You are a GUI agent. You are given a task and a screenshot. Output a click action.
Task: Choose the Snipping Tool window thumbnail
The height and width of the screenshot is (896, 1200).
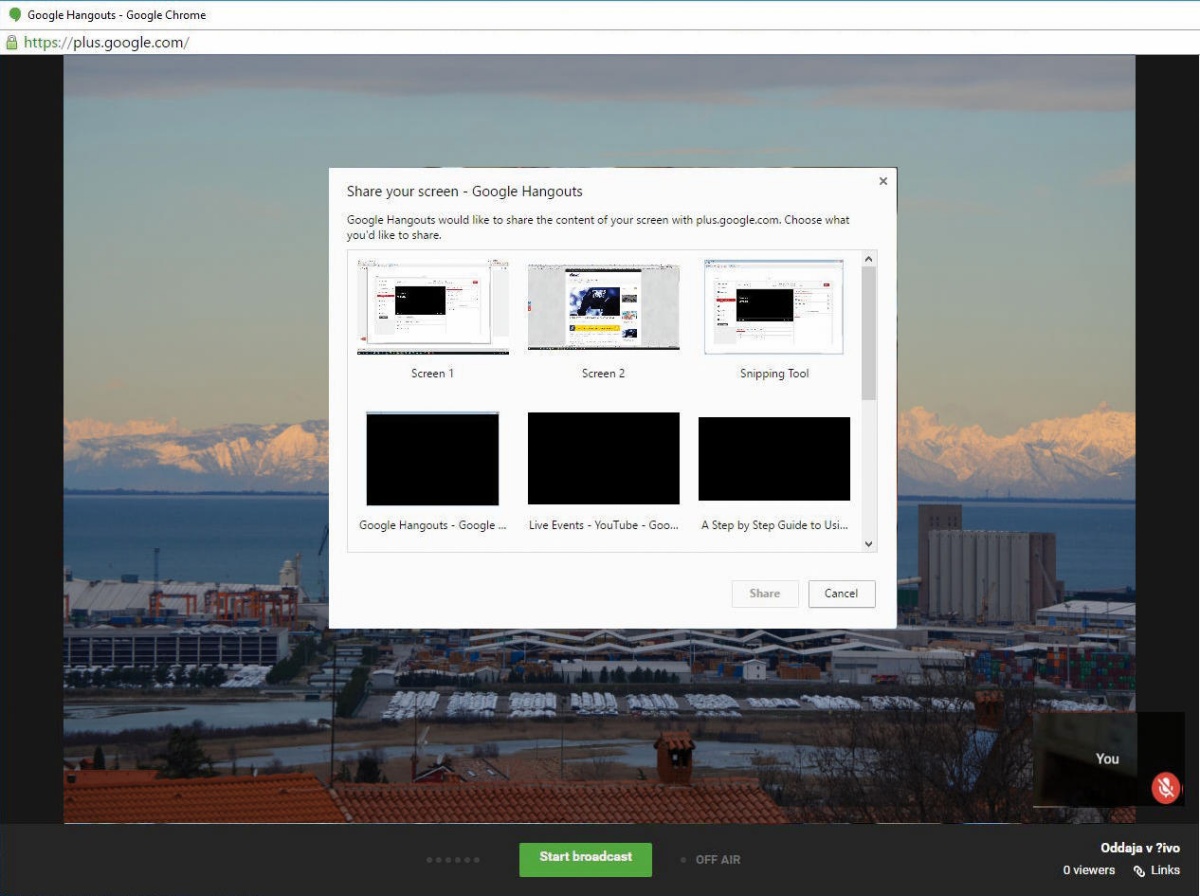pyautogui.click(x=774, y=308)
